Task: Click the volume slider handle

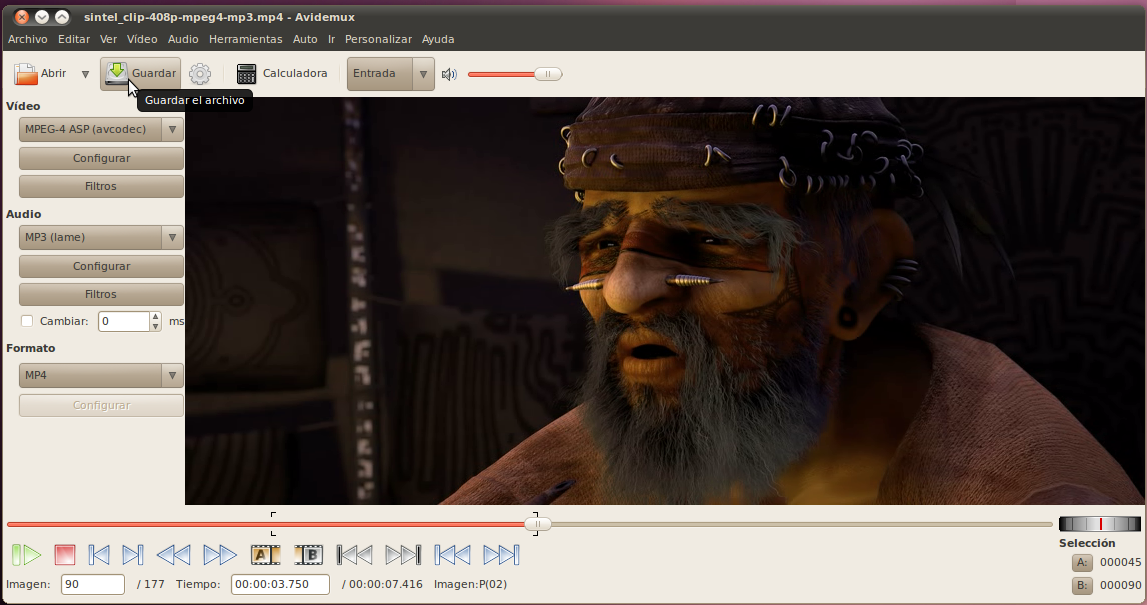Action: tap(547, 74)
